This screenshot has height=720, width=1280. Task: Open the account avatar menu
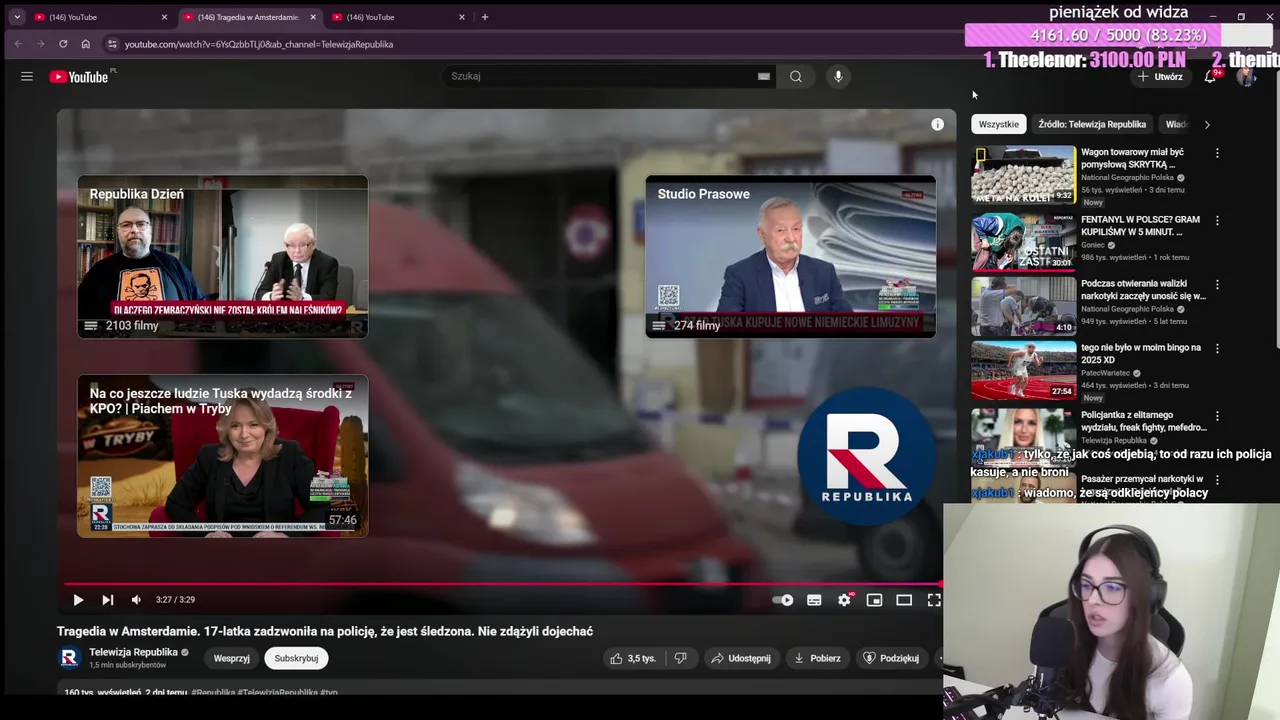coord(1247,77)
